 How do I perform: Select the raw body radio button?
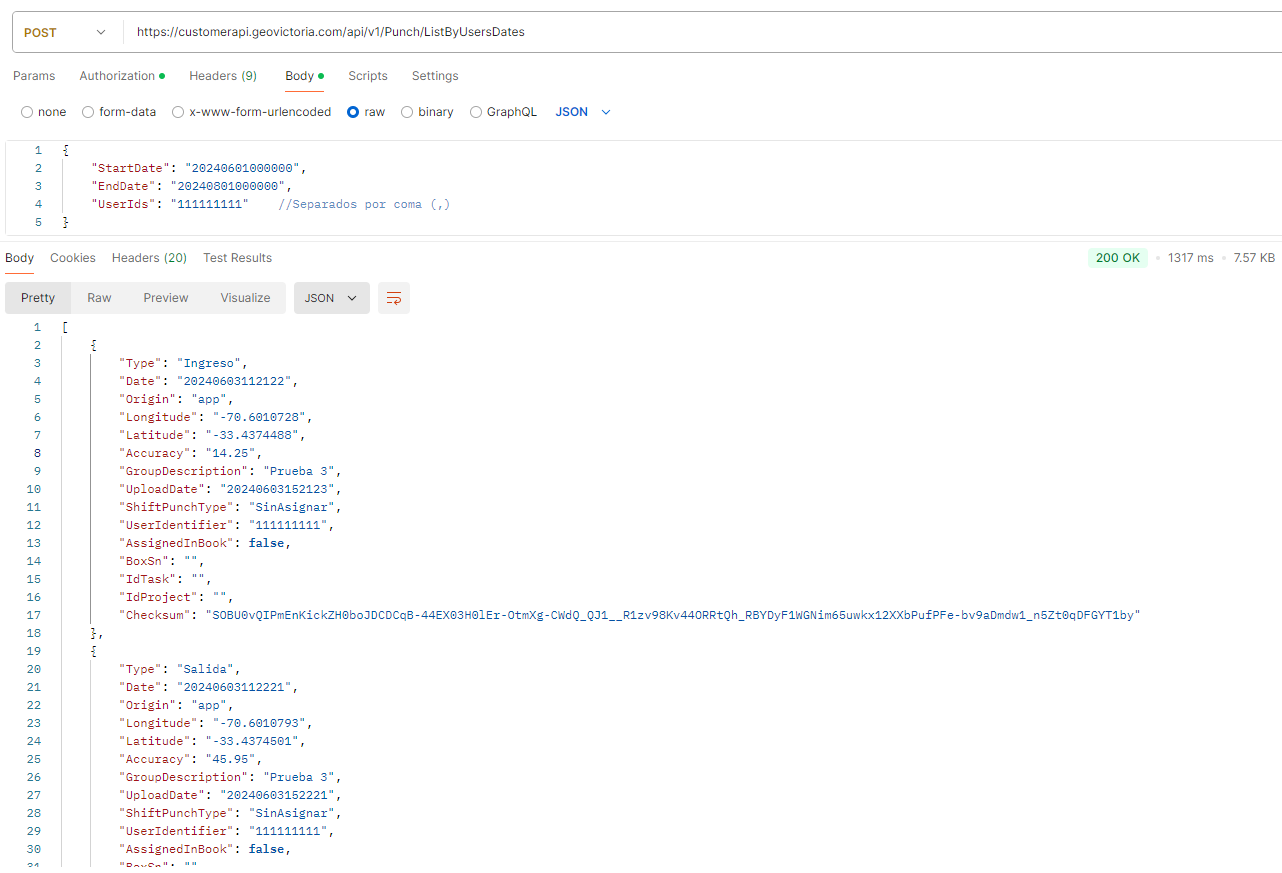tap(353, 112)
